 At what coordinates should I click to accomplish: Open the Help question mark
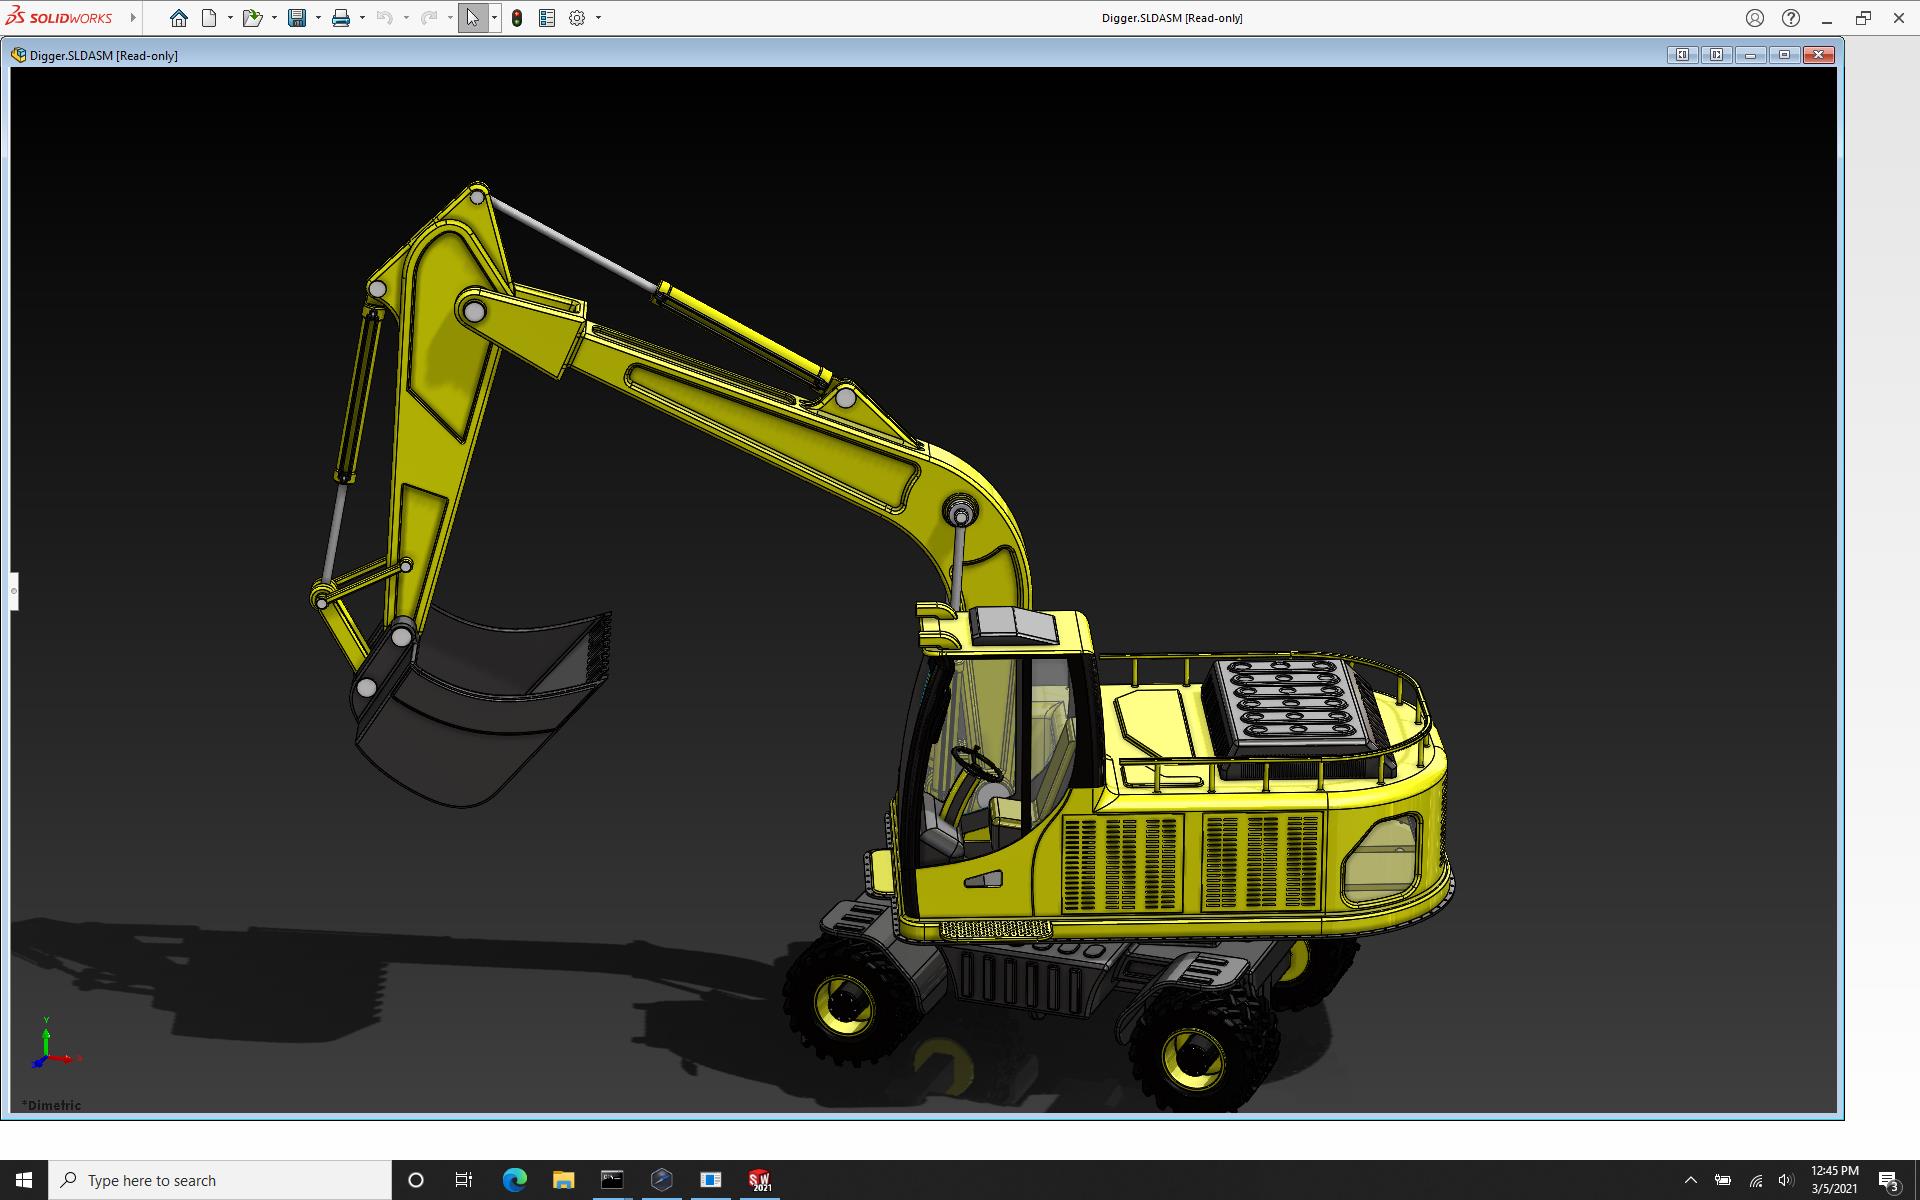[x=1791, y=18]
